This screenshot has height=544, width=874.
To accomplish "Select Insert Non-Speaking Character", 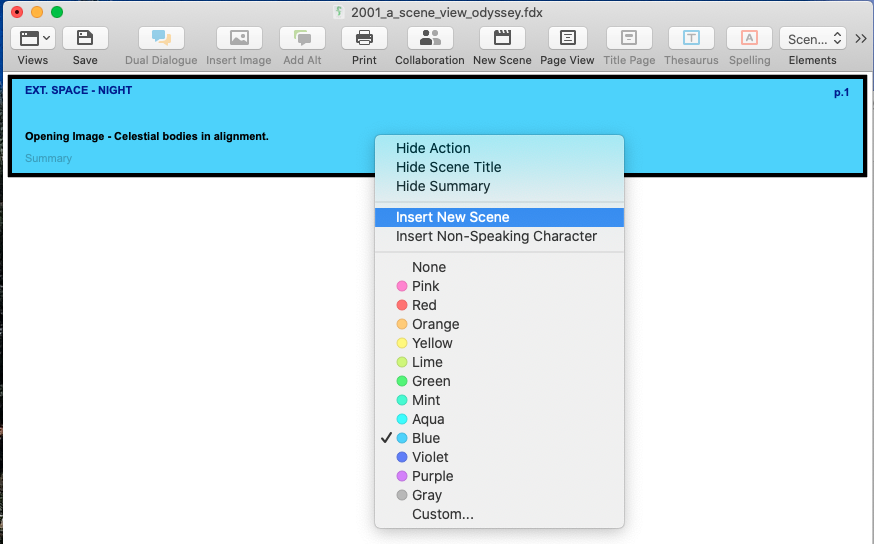I will coord(496,236).
